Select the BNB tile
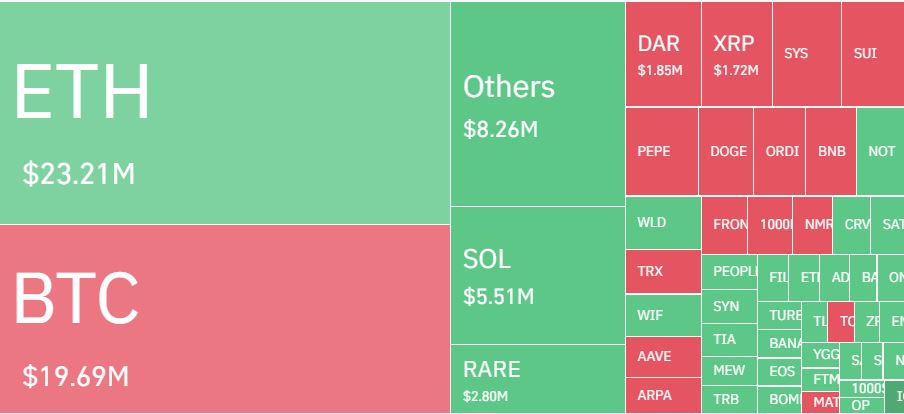The height and width of the screenshot is (414, 904). 831,152
